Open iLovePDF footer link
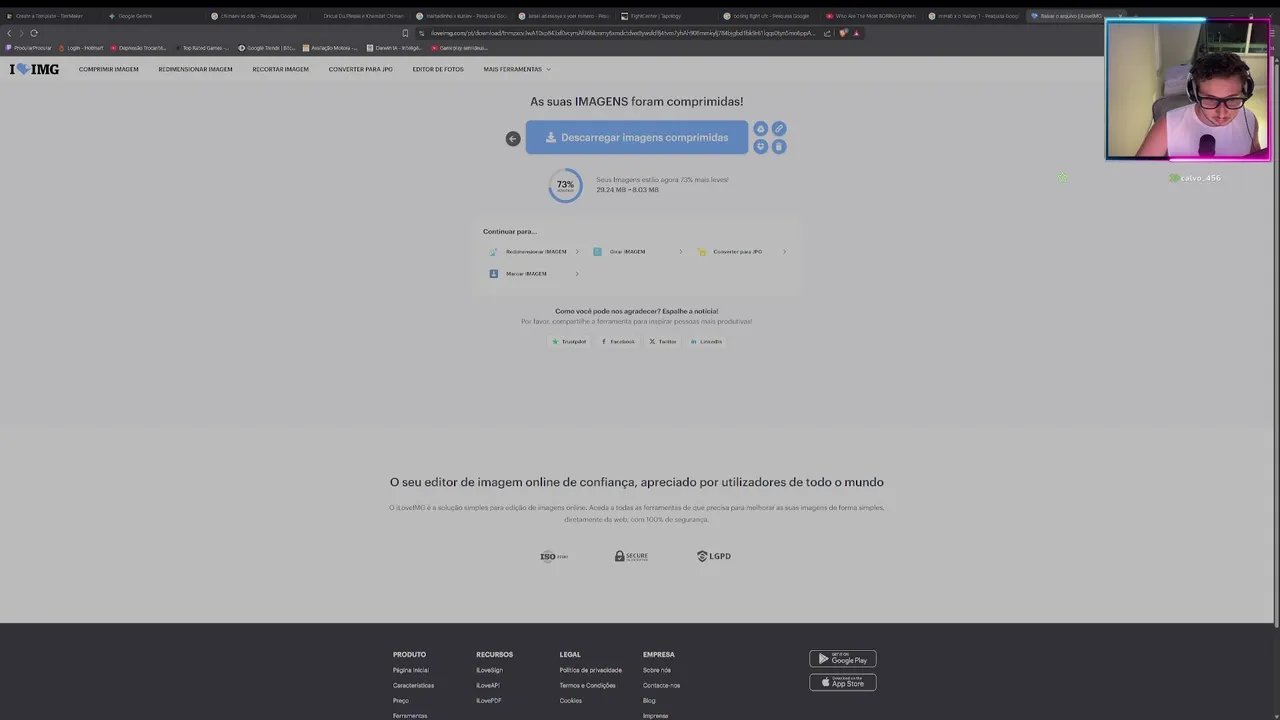 pos(488,700)
